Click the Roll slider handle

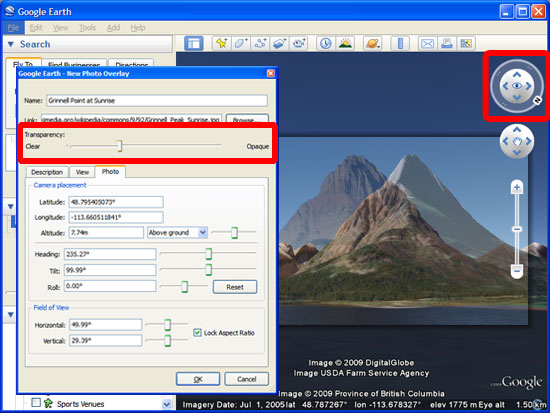click(x=185, y=286)
